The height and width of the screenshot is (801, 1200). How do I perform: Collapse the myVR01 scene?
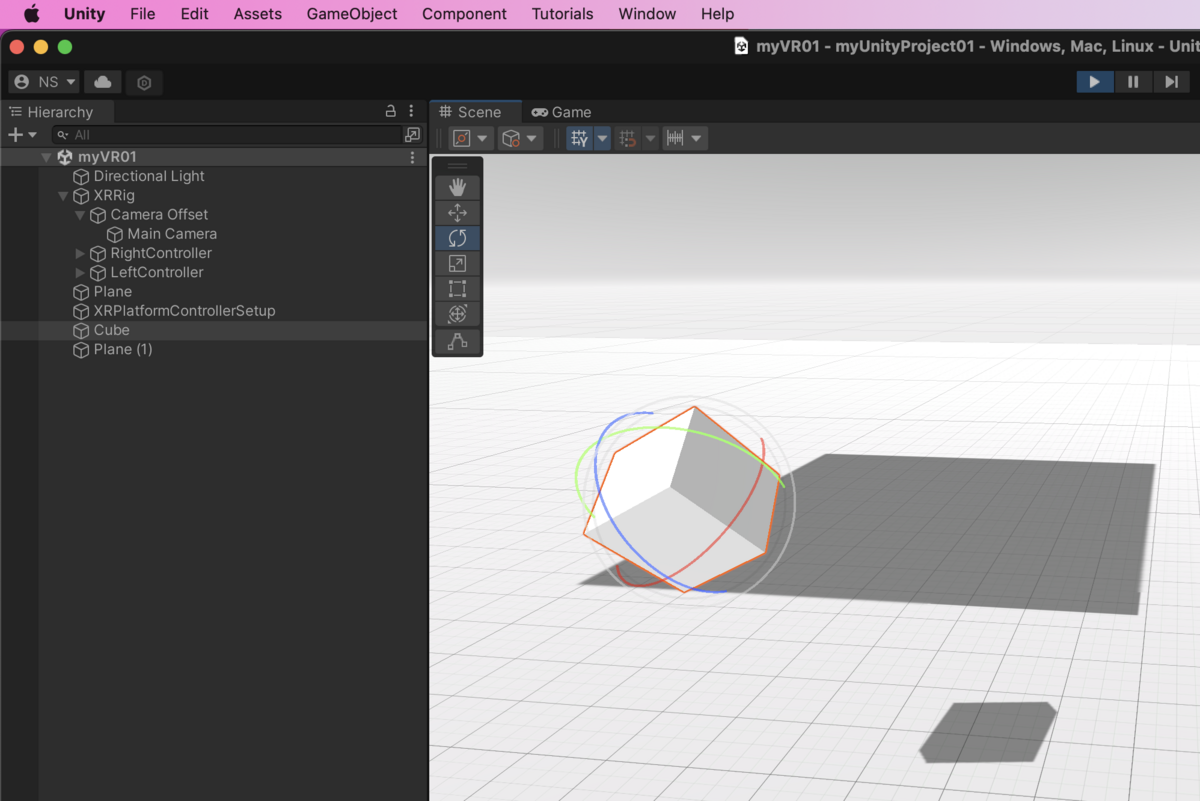tap(46, 158)
